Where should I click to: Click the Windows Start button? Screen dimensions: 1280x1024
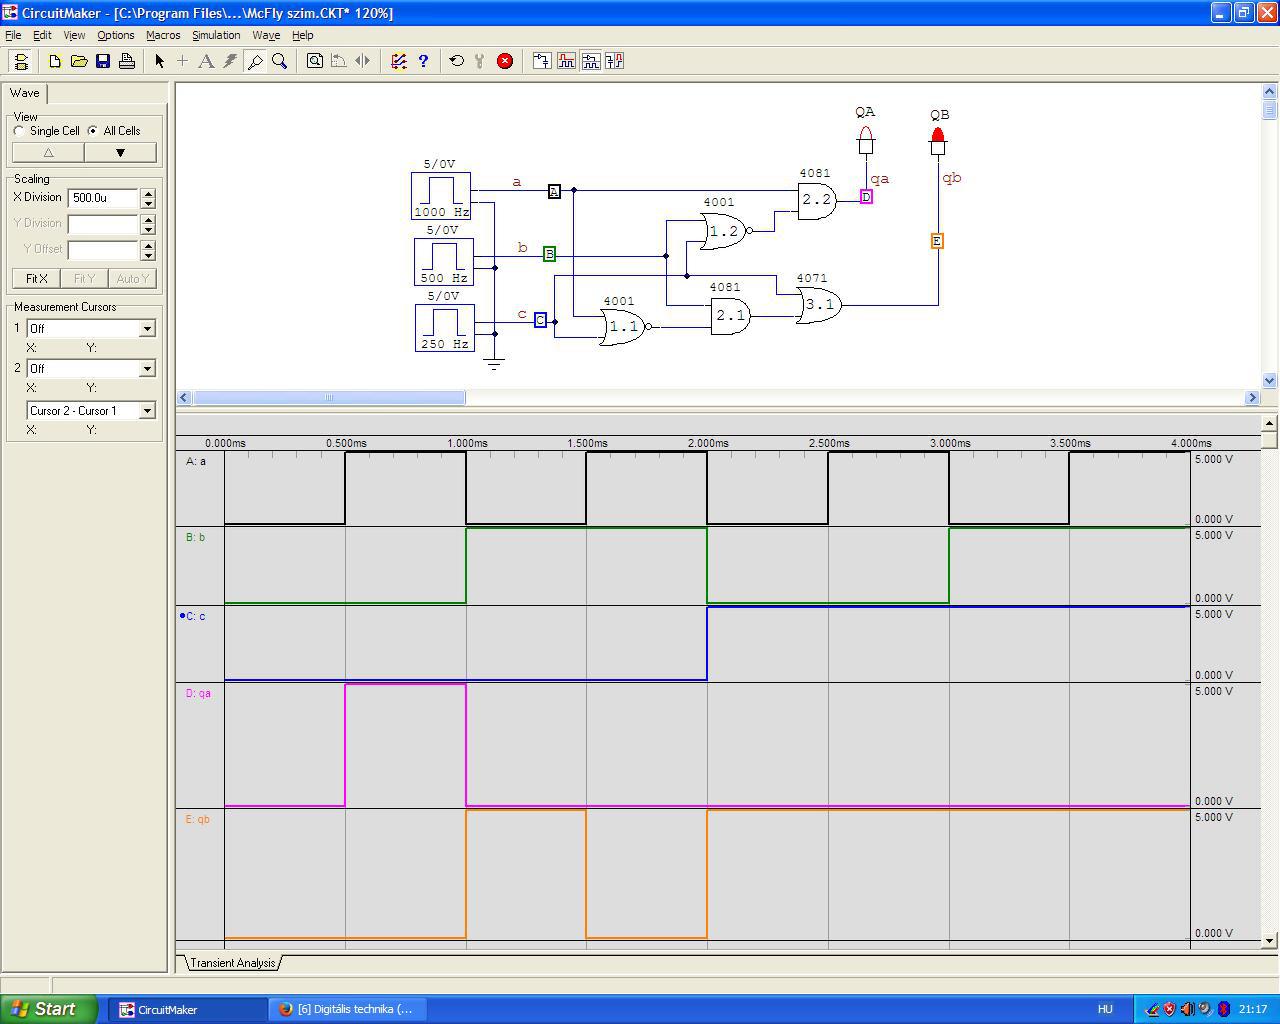pos(49,1009)
